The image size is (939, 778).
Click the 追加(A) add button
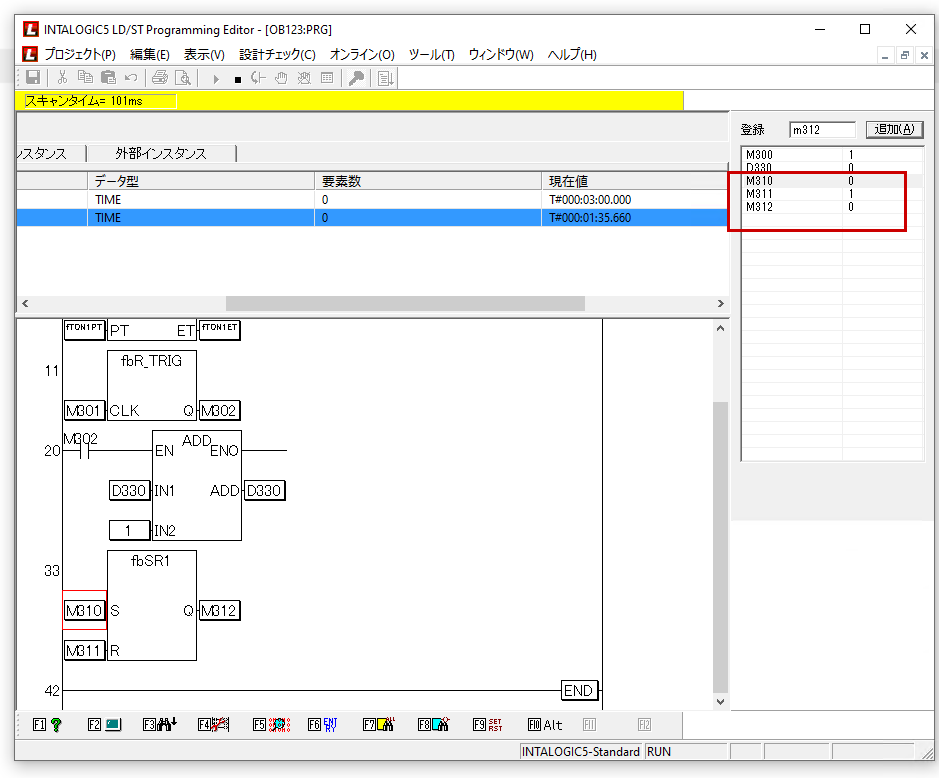click(894, 130)
